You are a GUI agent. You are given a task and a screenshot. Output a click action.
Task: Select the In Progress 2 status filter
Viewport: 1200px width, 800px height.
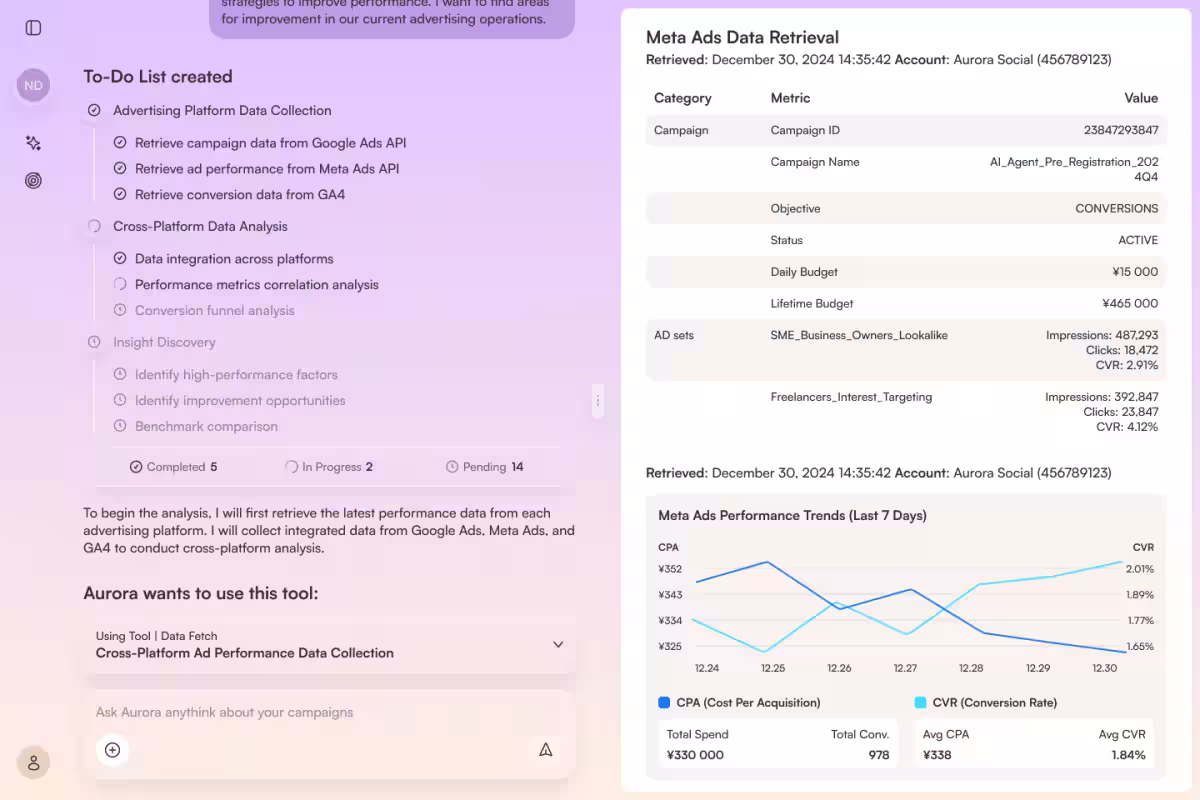329,467
